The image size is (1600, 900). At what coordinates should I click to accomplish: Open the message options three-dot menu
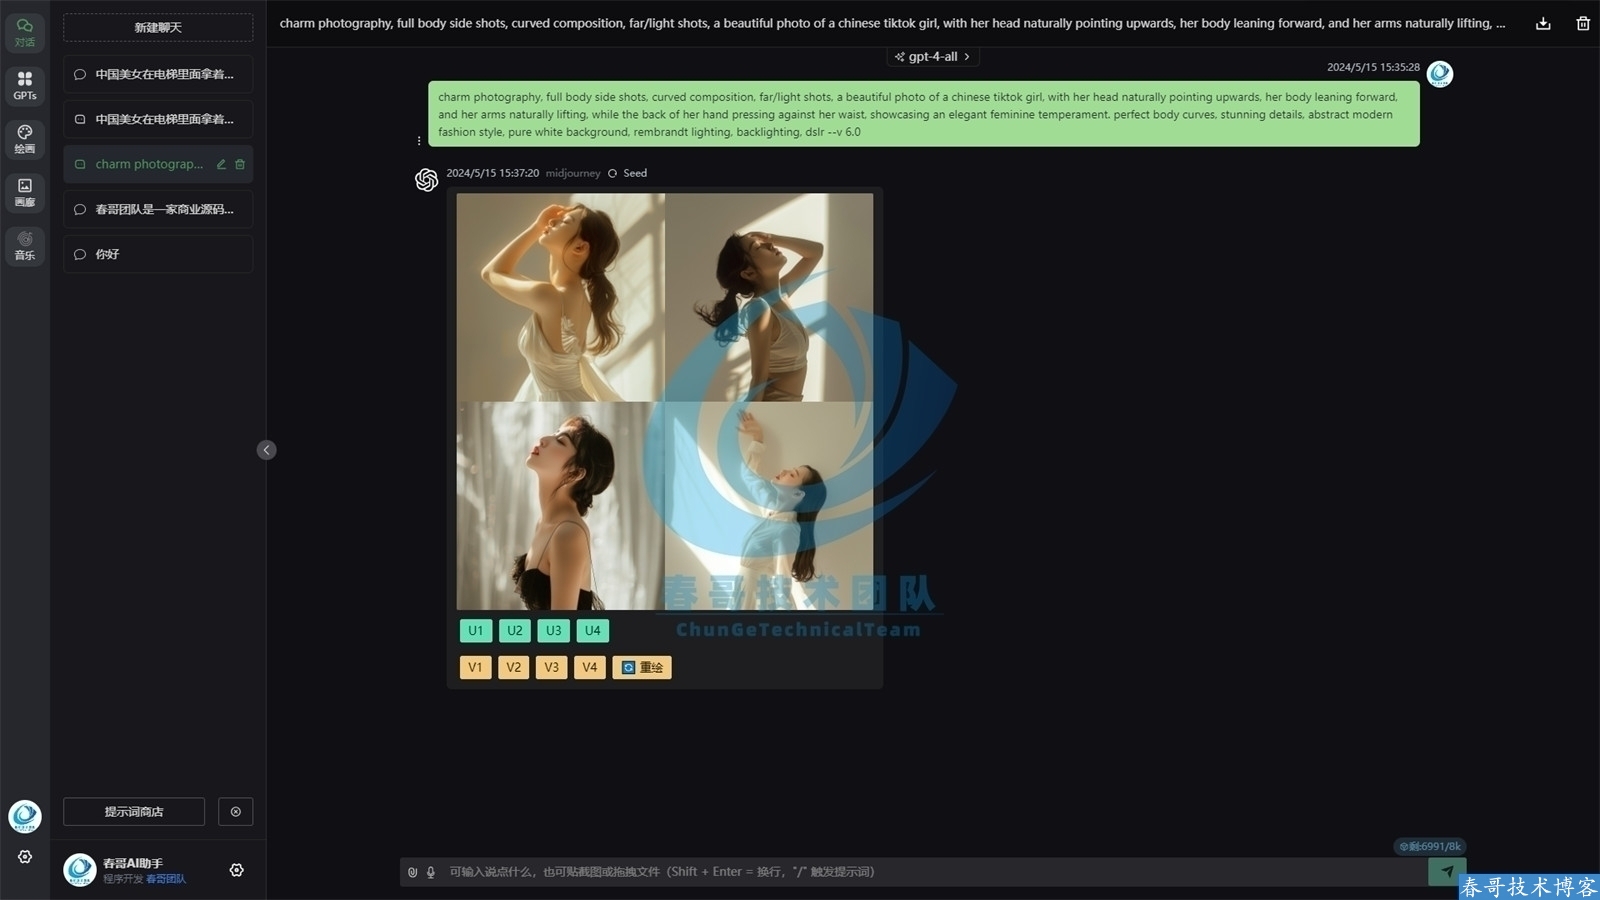(419, 141)
